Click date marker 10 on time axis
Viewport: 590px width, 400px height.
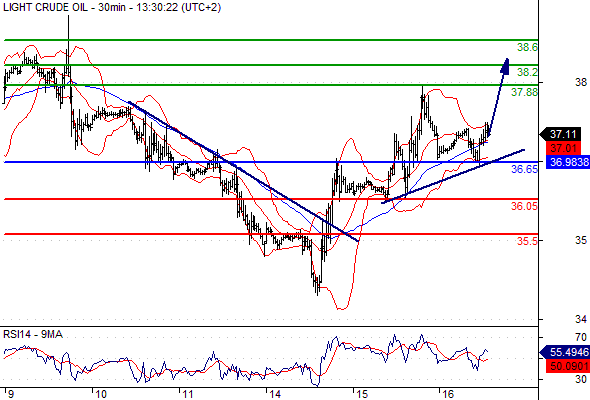coord(100,394)
